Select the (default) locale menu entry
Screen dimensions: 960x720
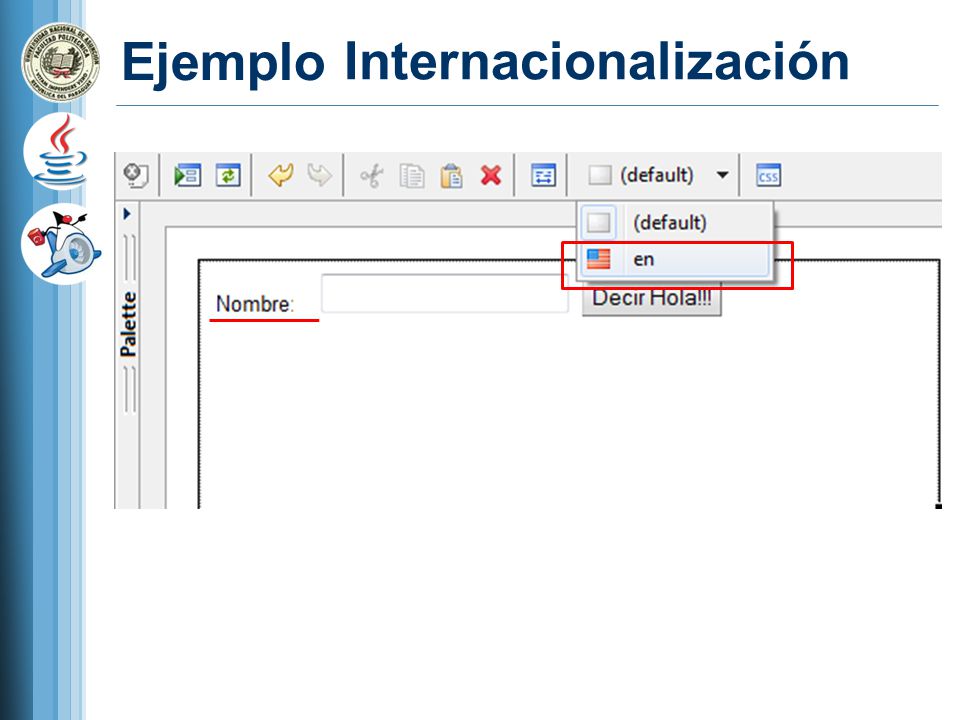click(674, 222)
